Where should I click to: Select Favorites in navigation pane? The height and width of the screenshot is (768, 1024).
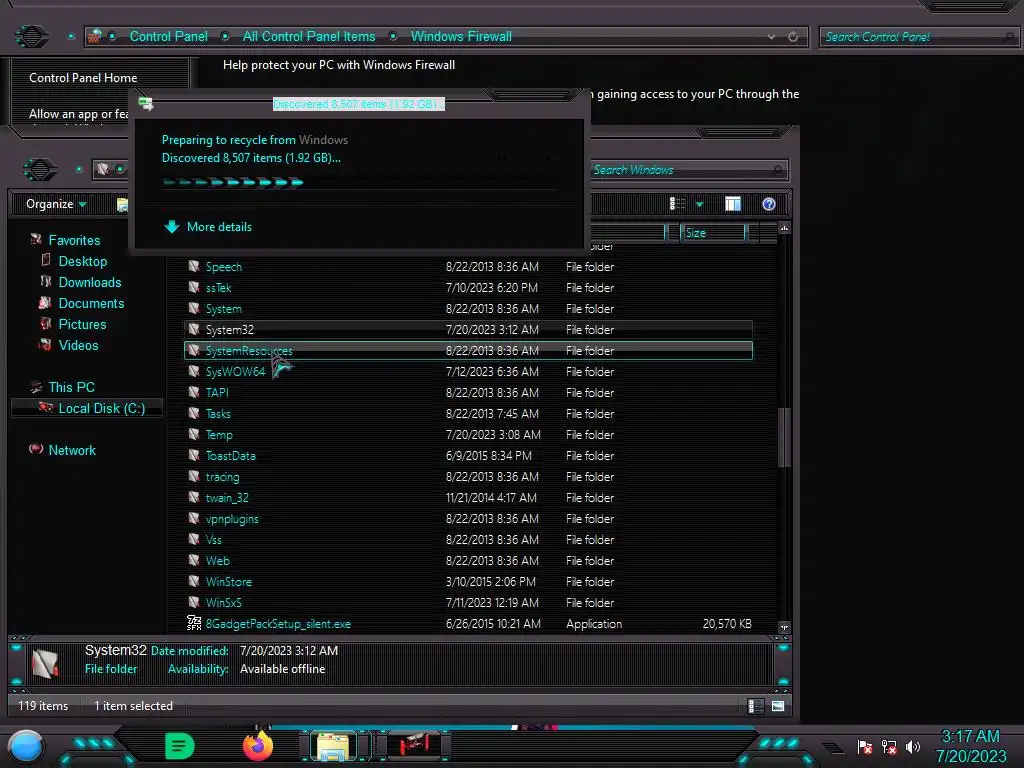(x=74, y=240)
